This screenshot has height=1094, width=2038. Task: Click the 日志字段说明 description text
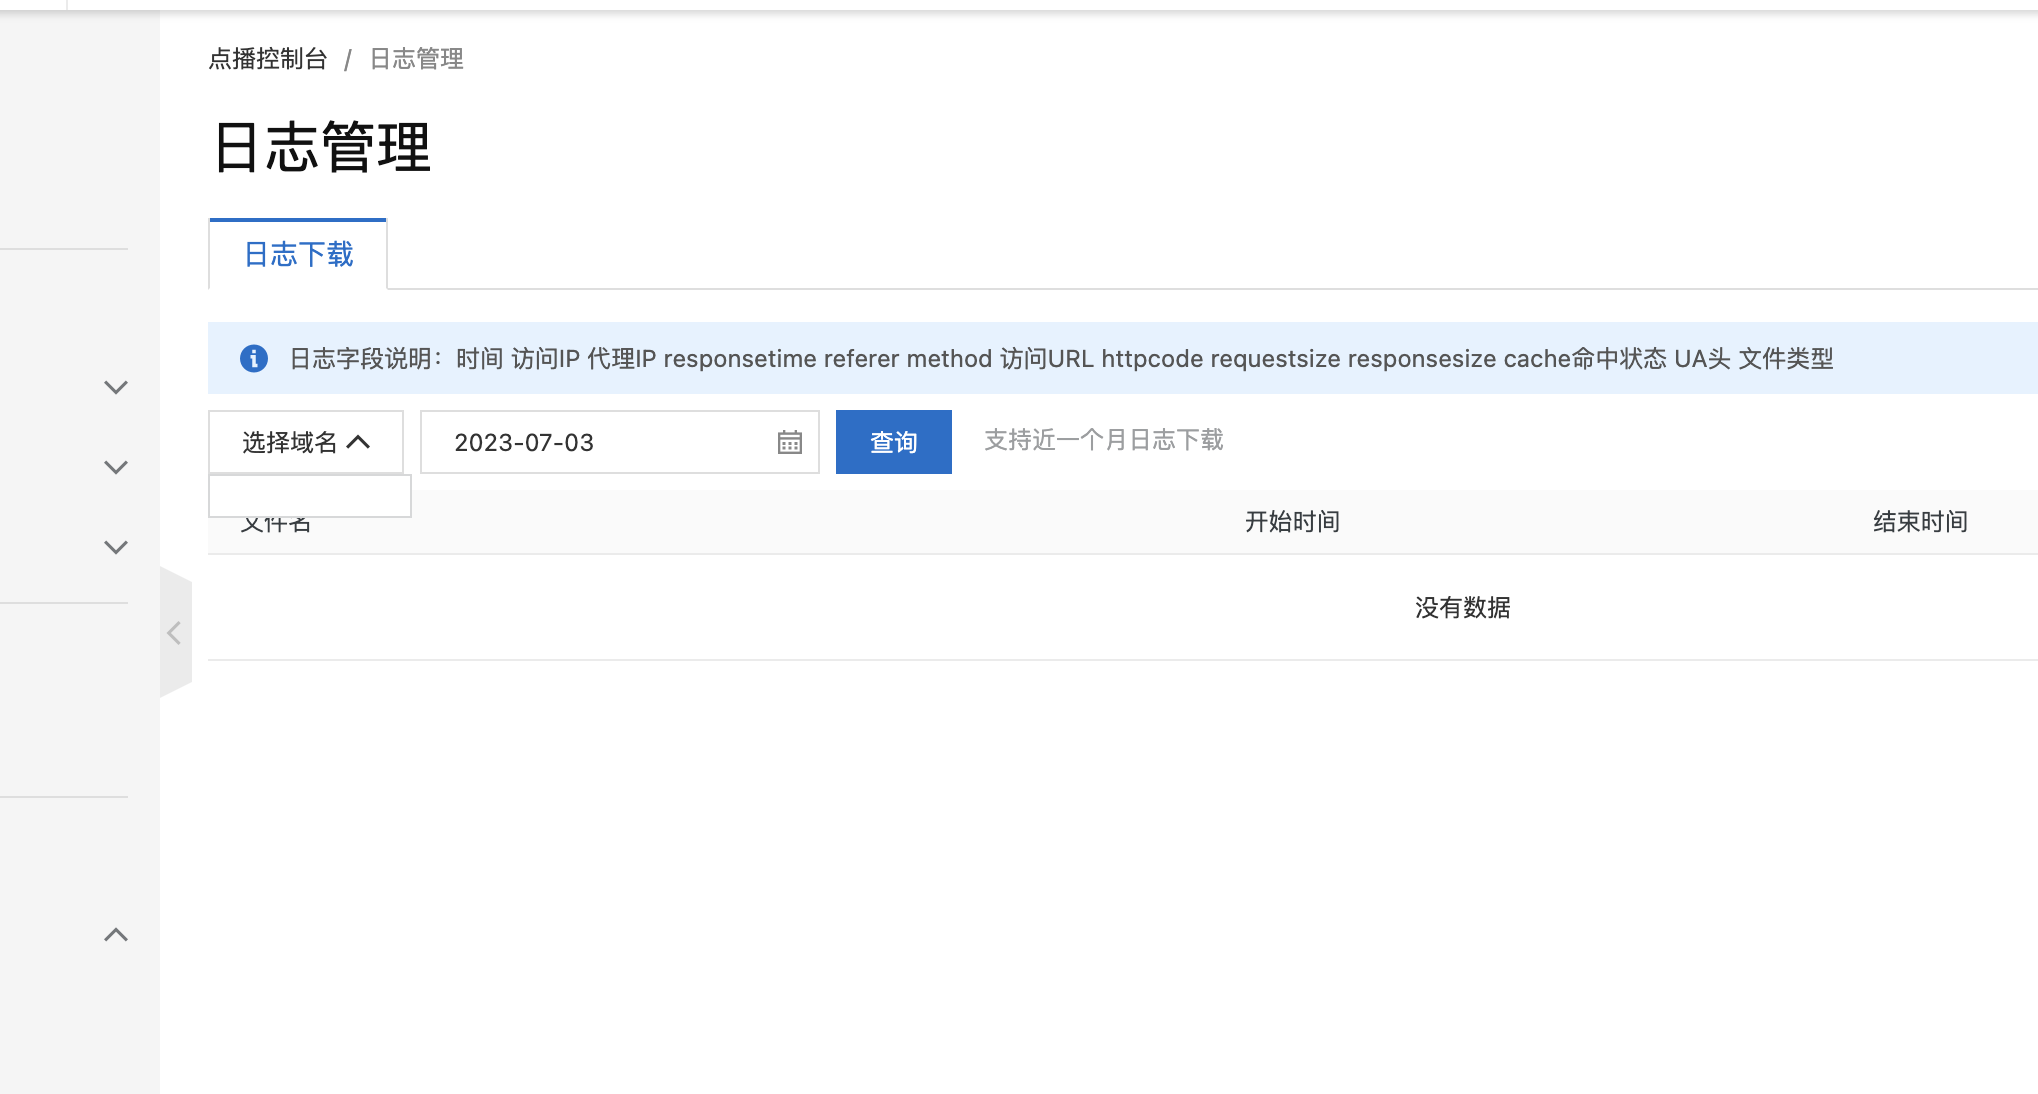coord(1061,358)
